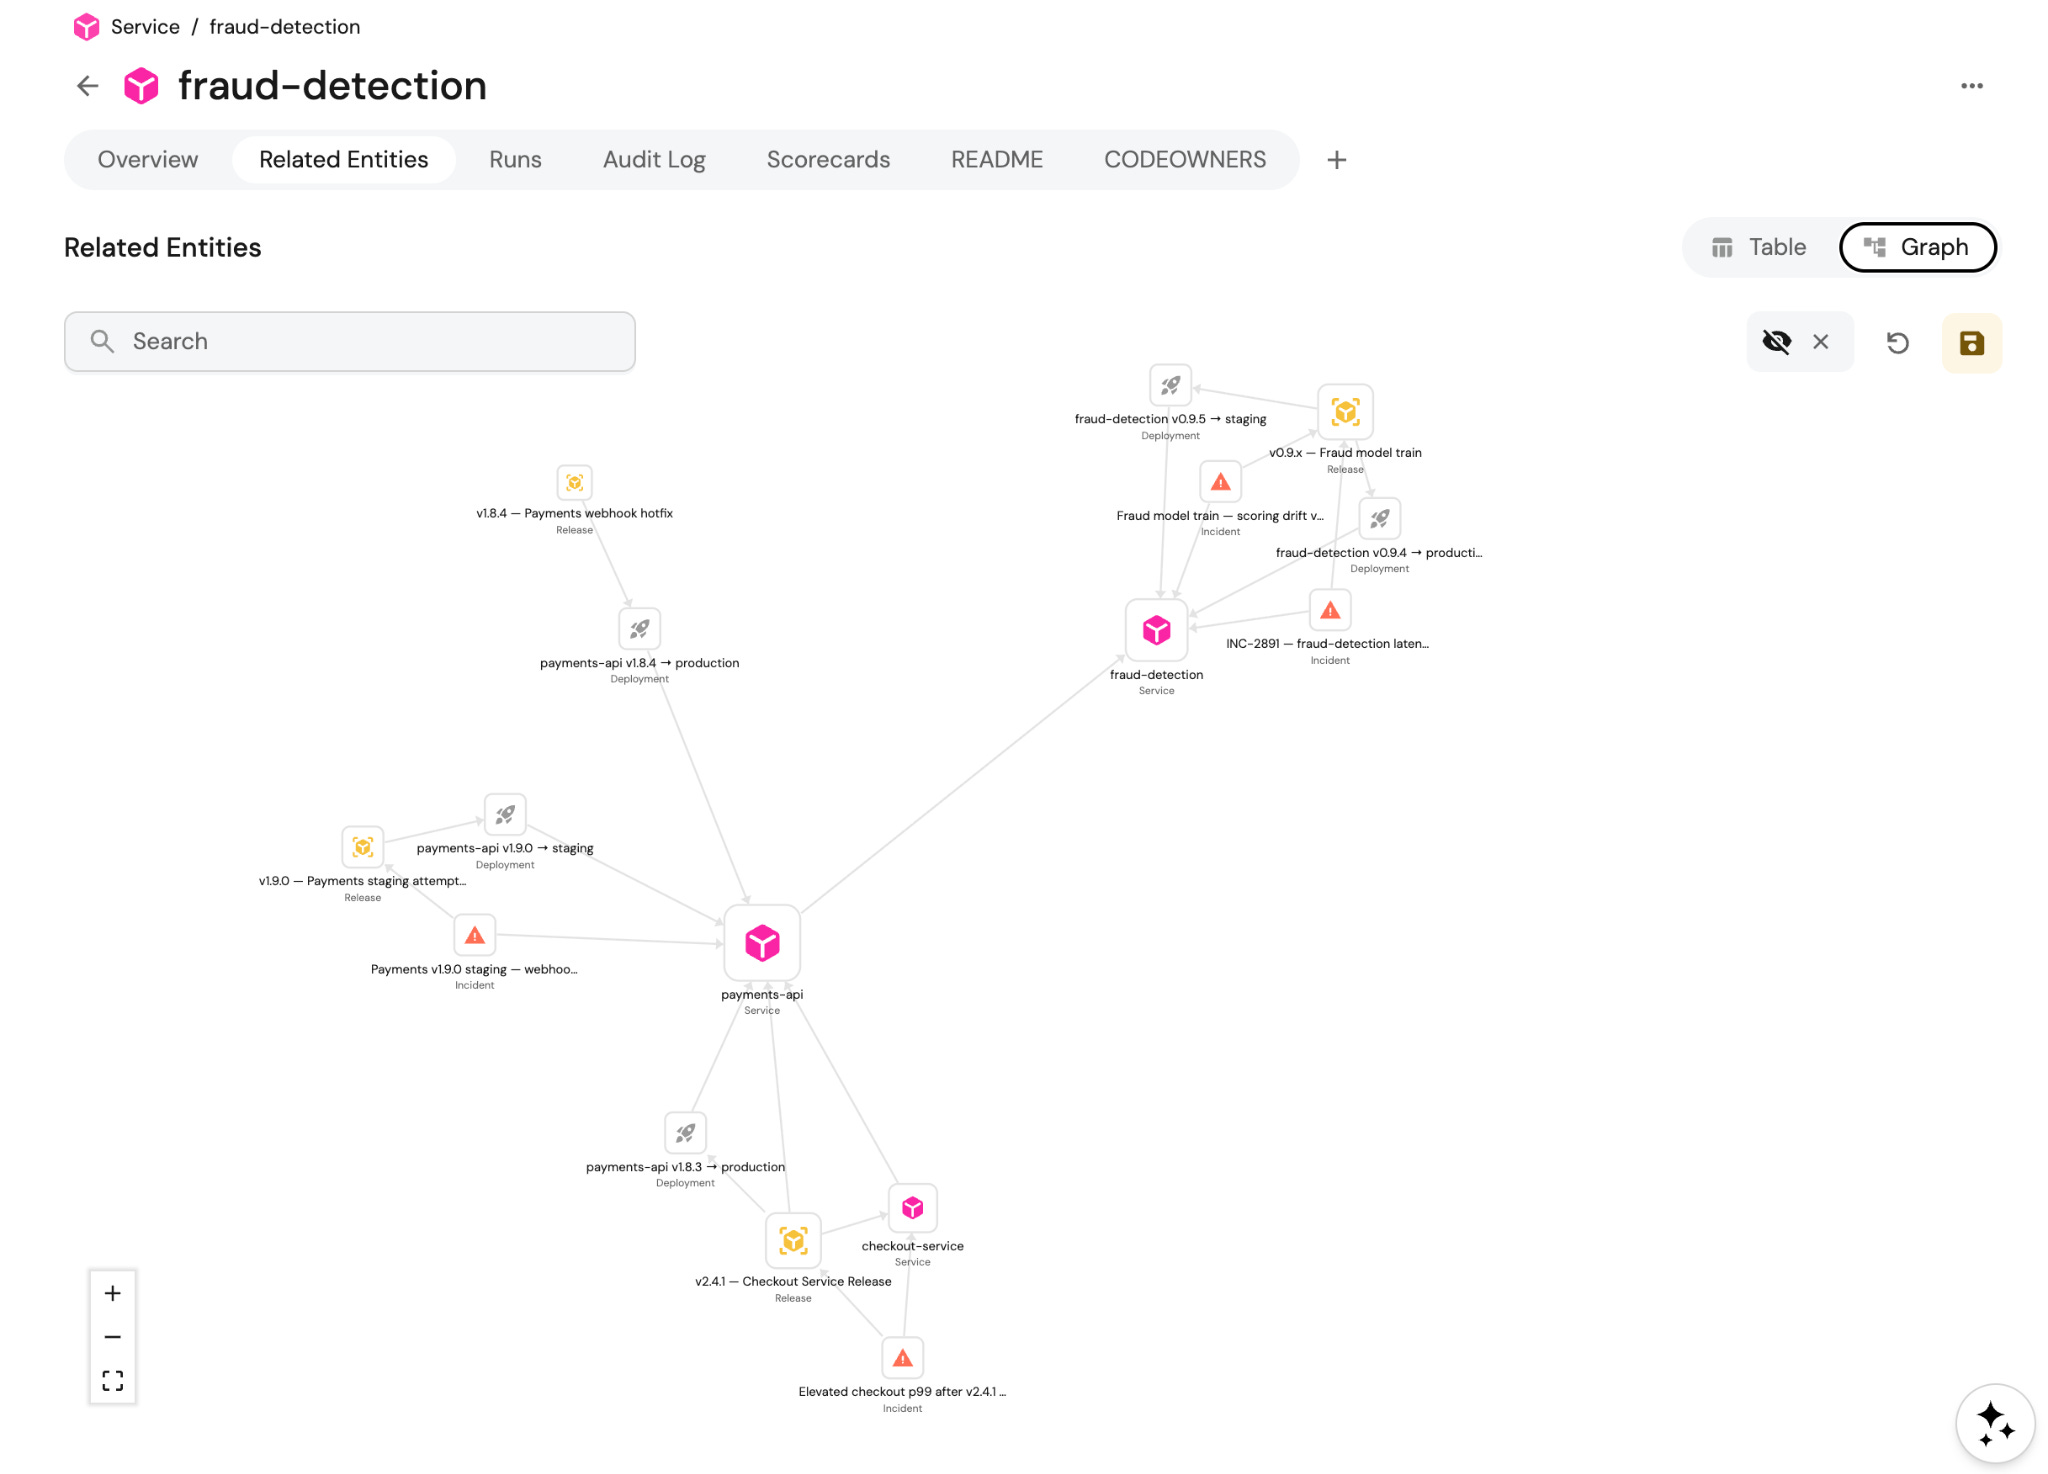
Task: Click the payments-api service node
Action: pos(762,942)
